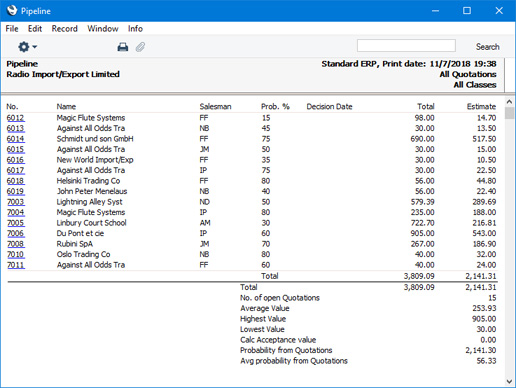Click the search input field
The image size is (516, 388).
406,46
